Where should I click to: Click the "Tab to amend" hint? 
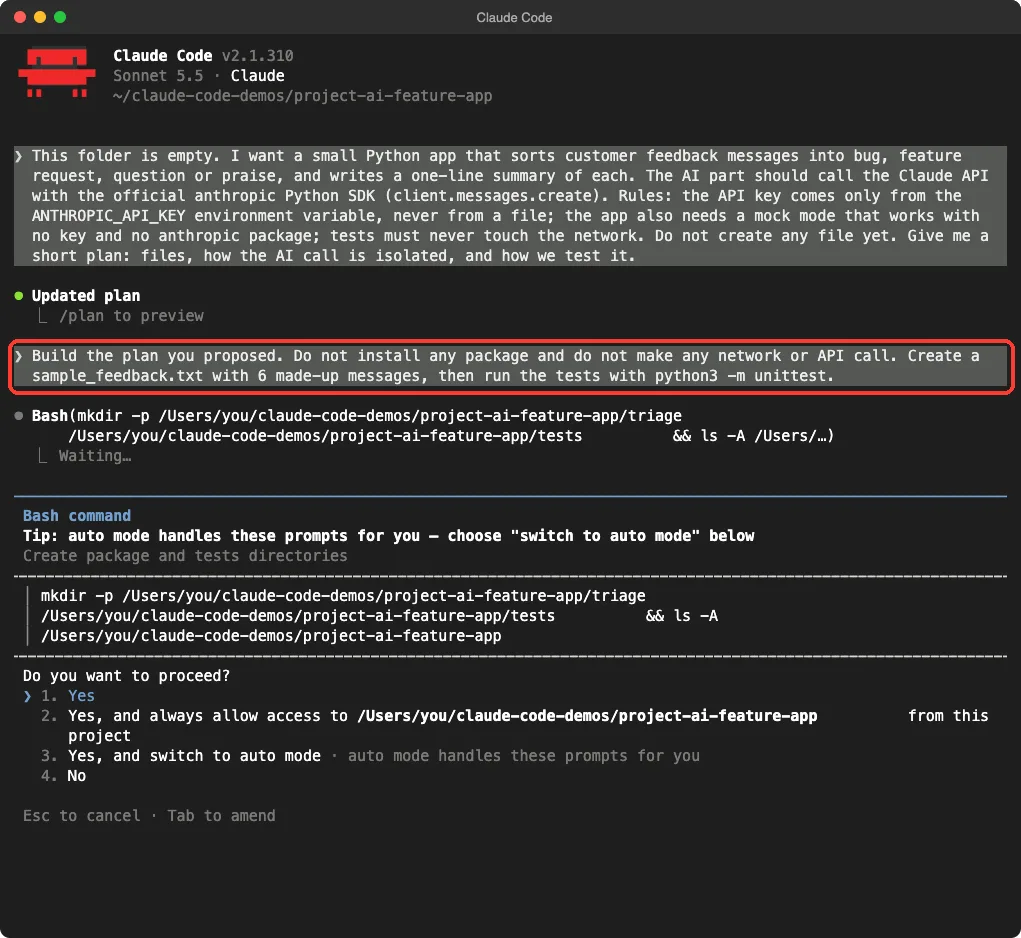click(221, 816)
